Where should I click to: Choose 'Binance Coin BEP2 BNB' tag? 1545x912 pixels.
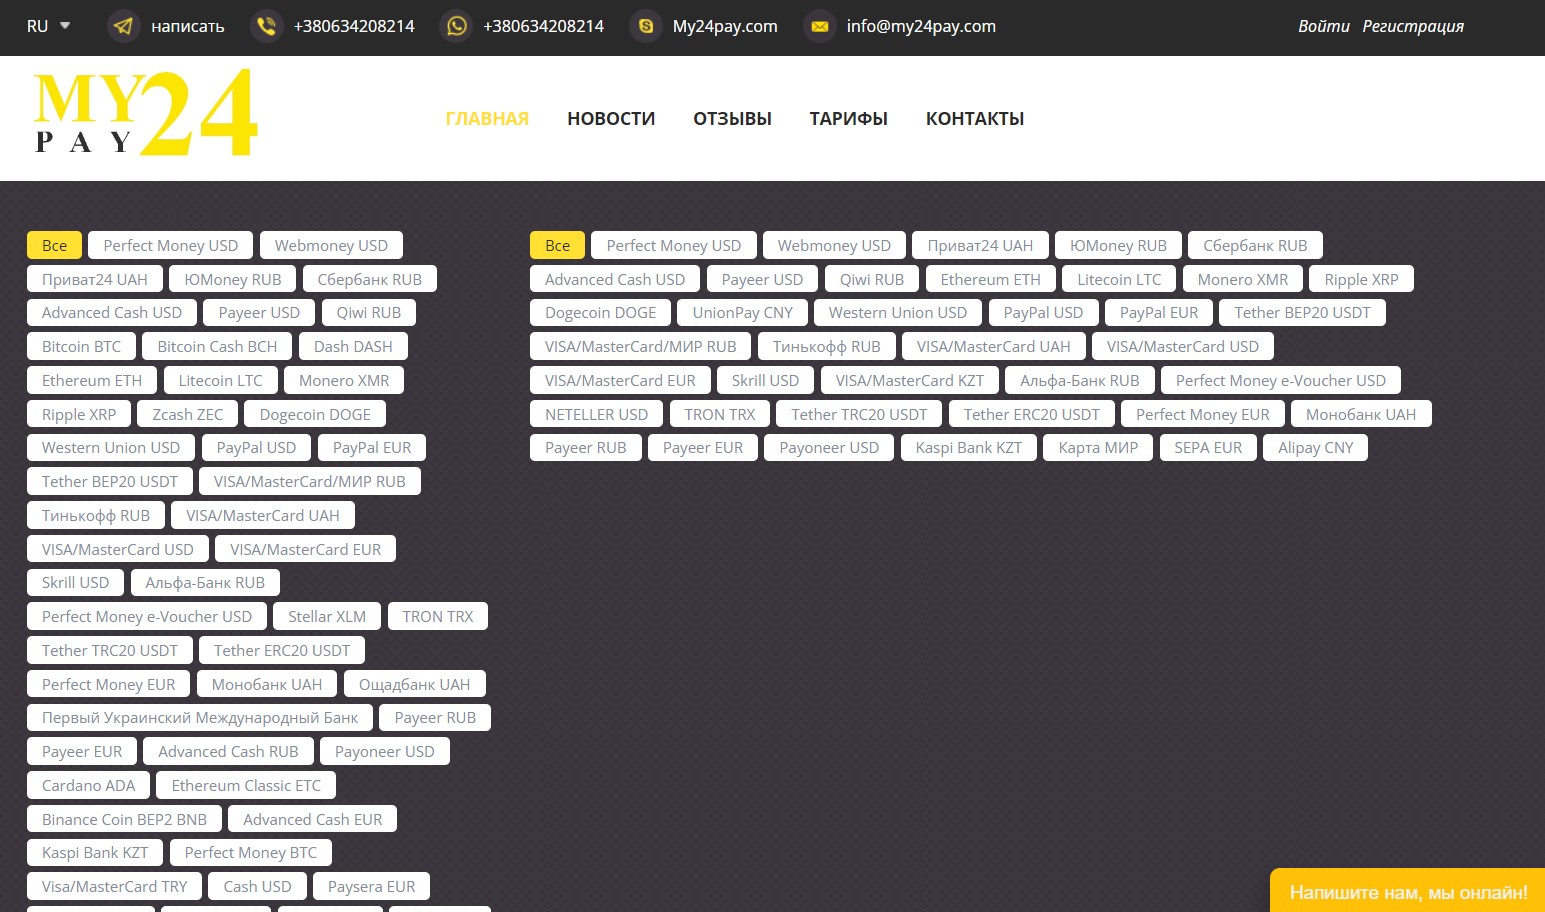coord(124,820)
